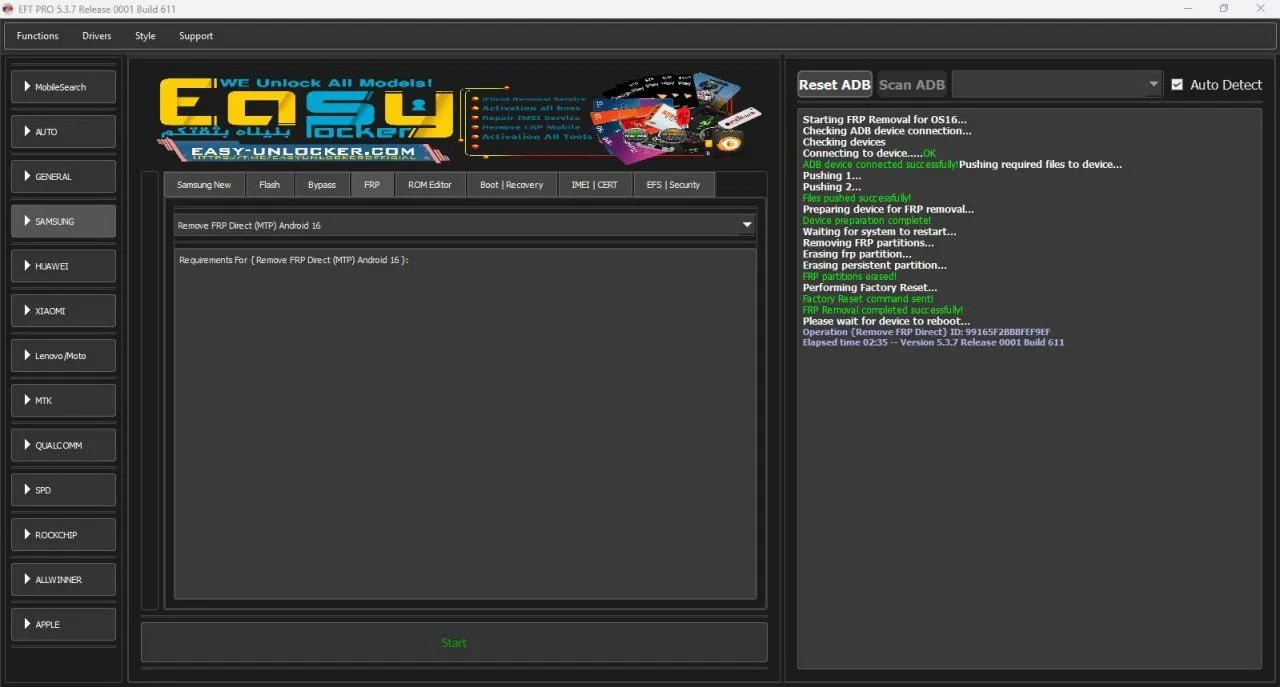Expand the MobileSearch sidebar section
Image resolution: width=1280 pixels, height=687 pixels.
[x=63, y=87]
